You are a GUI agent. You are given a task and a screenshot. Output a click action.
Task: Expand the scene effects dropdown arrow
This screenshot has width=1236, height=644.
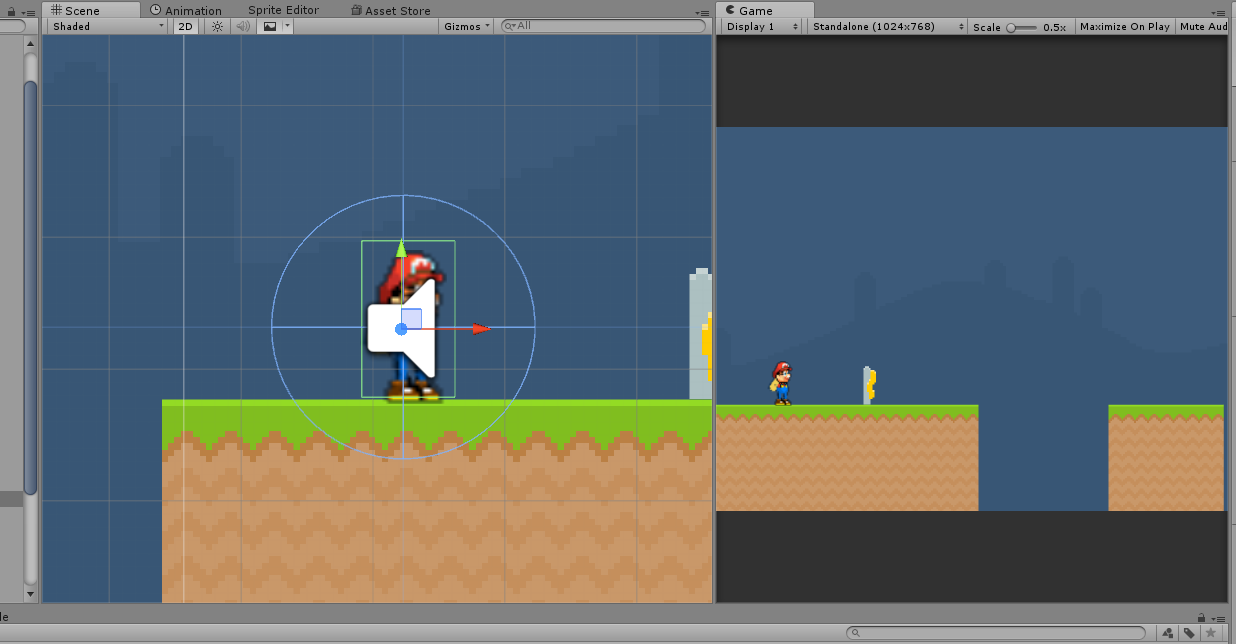point(288,26)
